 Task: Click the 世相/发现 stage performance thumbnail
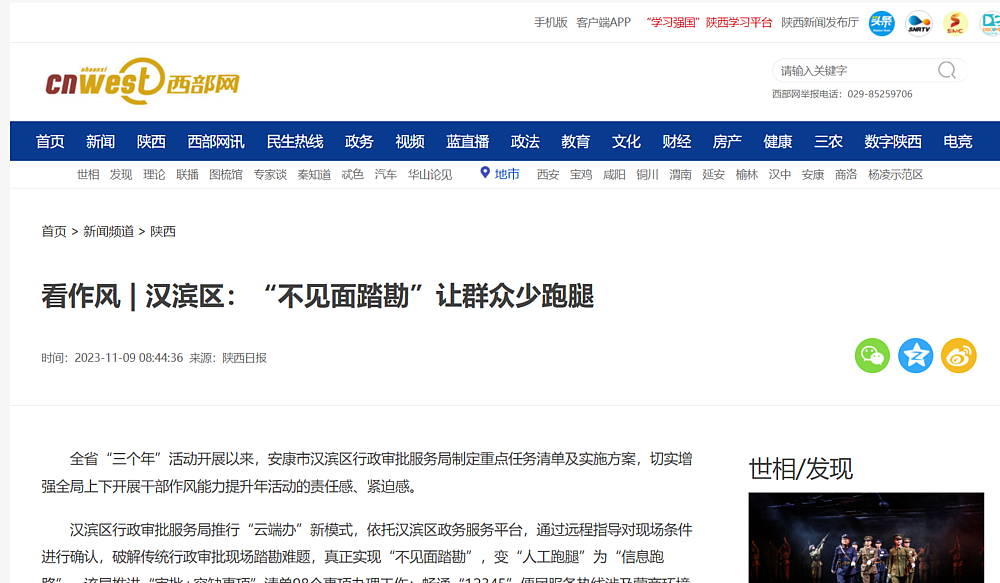(866, 537)
